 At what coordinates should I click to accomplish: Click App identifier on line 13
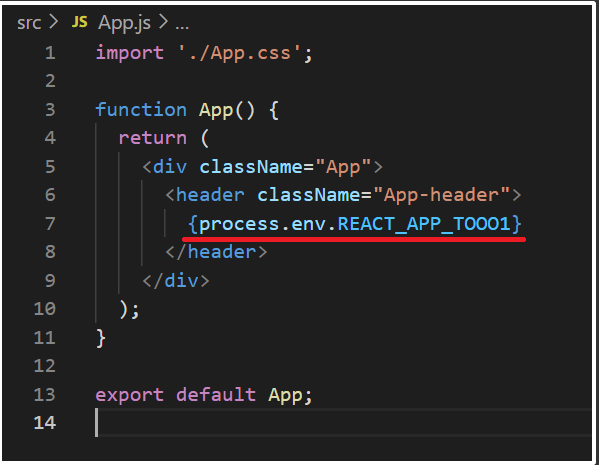click(x=285, y=396)
